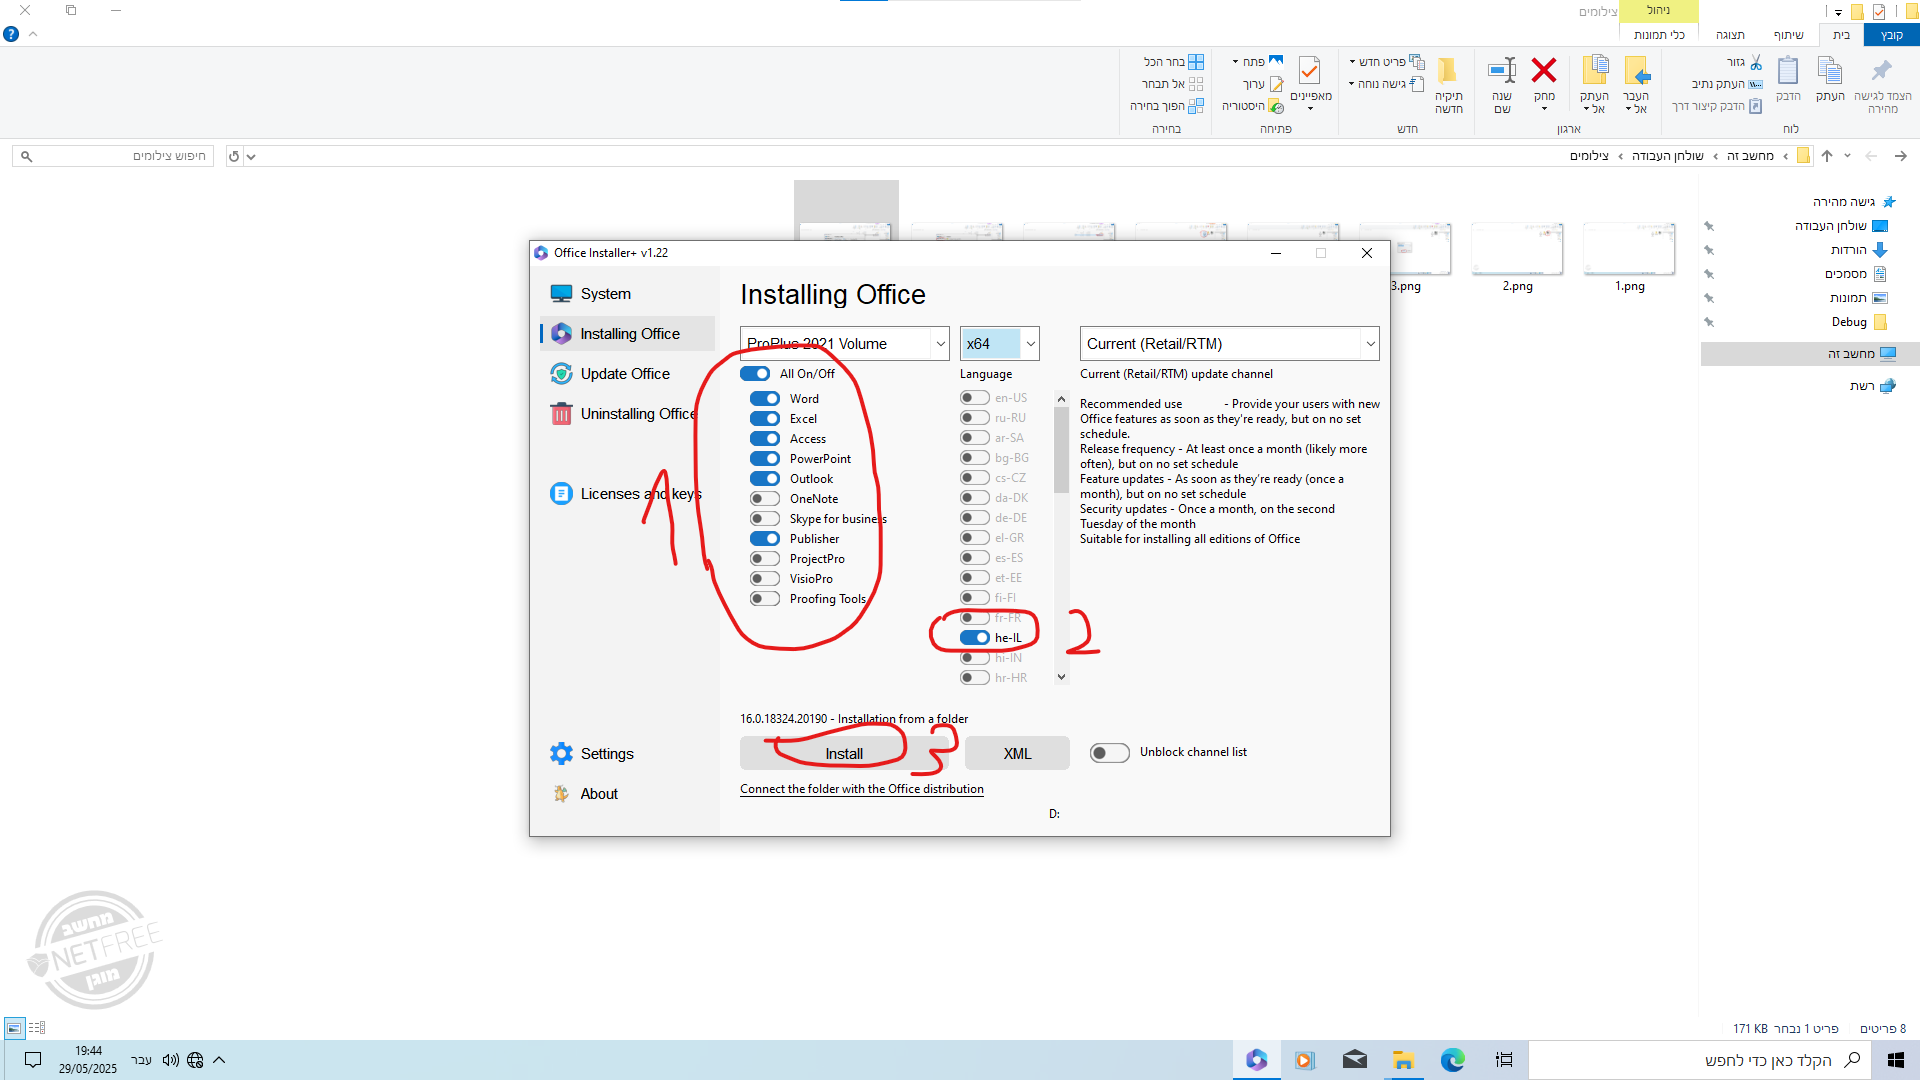Go up one folder with the up arrow
This screenshot has width=1920, height=1080.
1827,156
